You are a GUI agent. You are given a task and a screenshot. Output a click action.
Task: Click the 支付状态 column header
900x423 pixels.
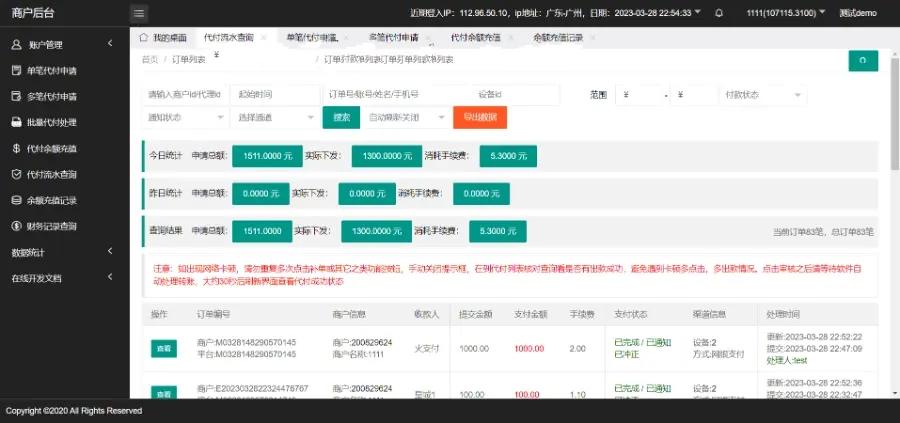[x=631, y=315]
